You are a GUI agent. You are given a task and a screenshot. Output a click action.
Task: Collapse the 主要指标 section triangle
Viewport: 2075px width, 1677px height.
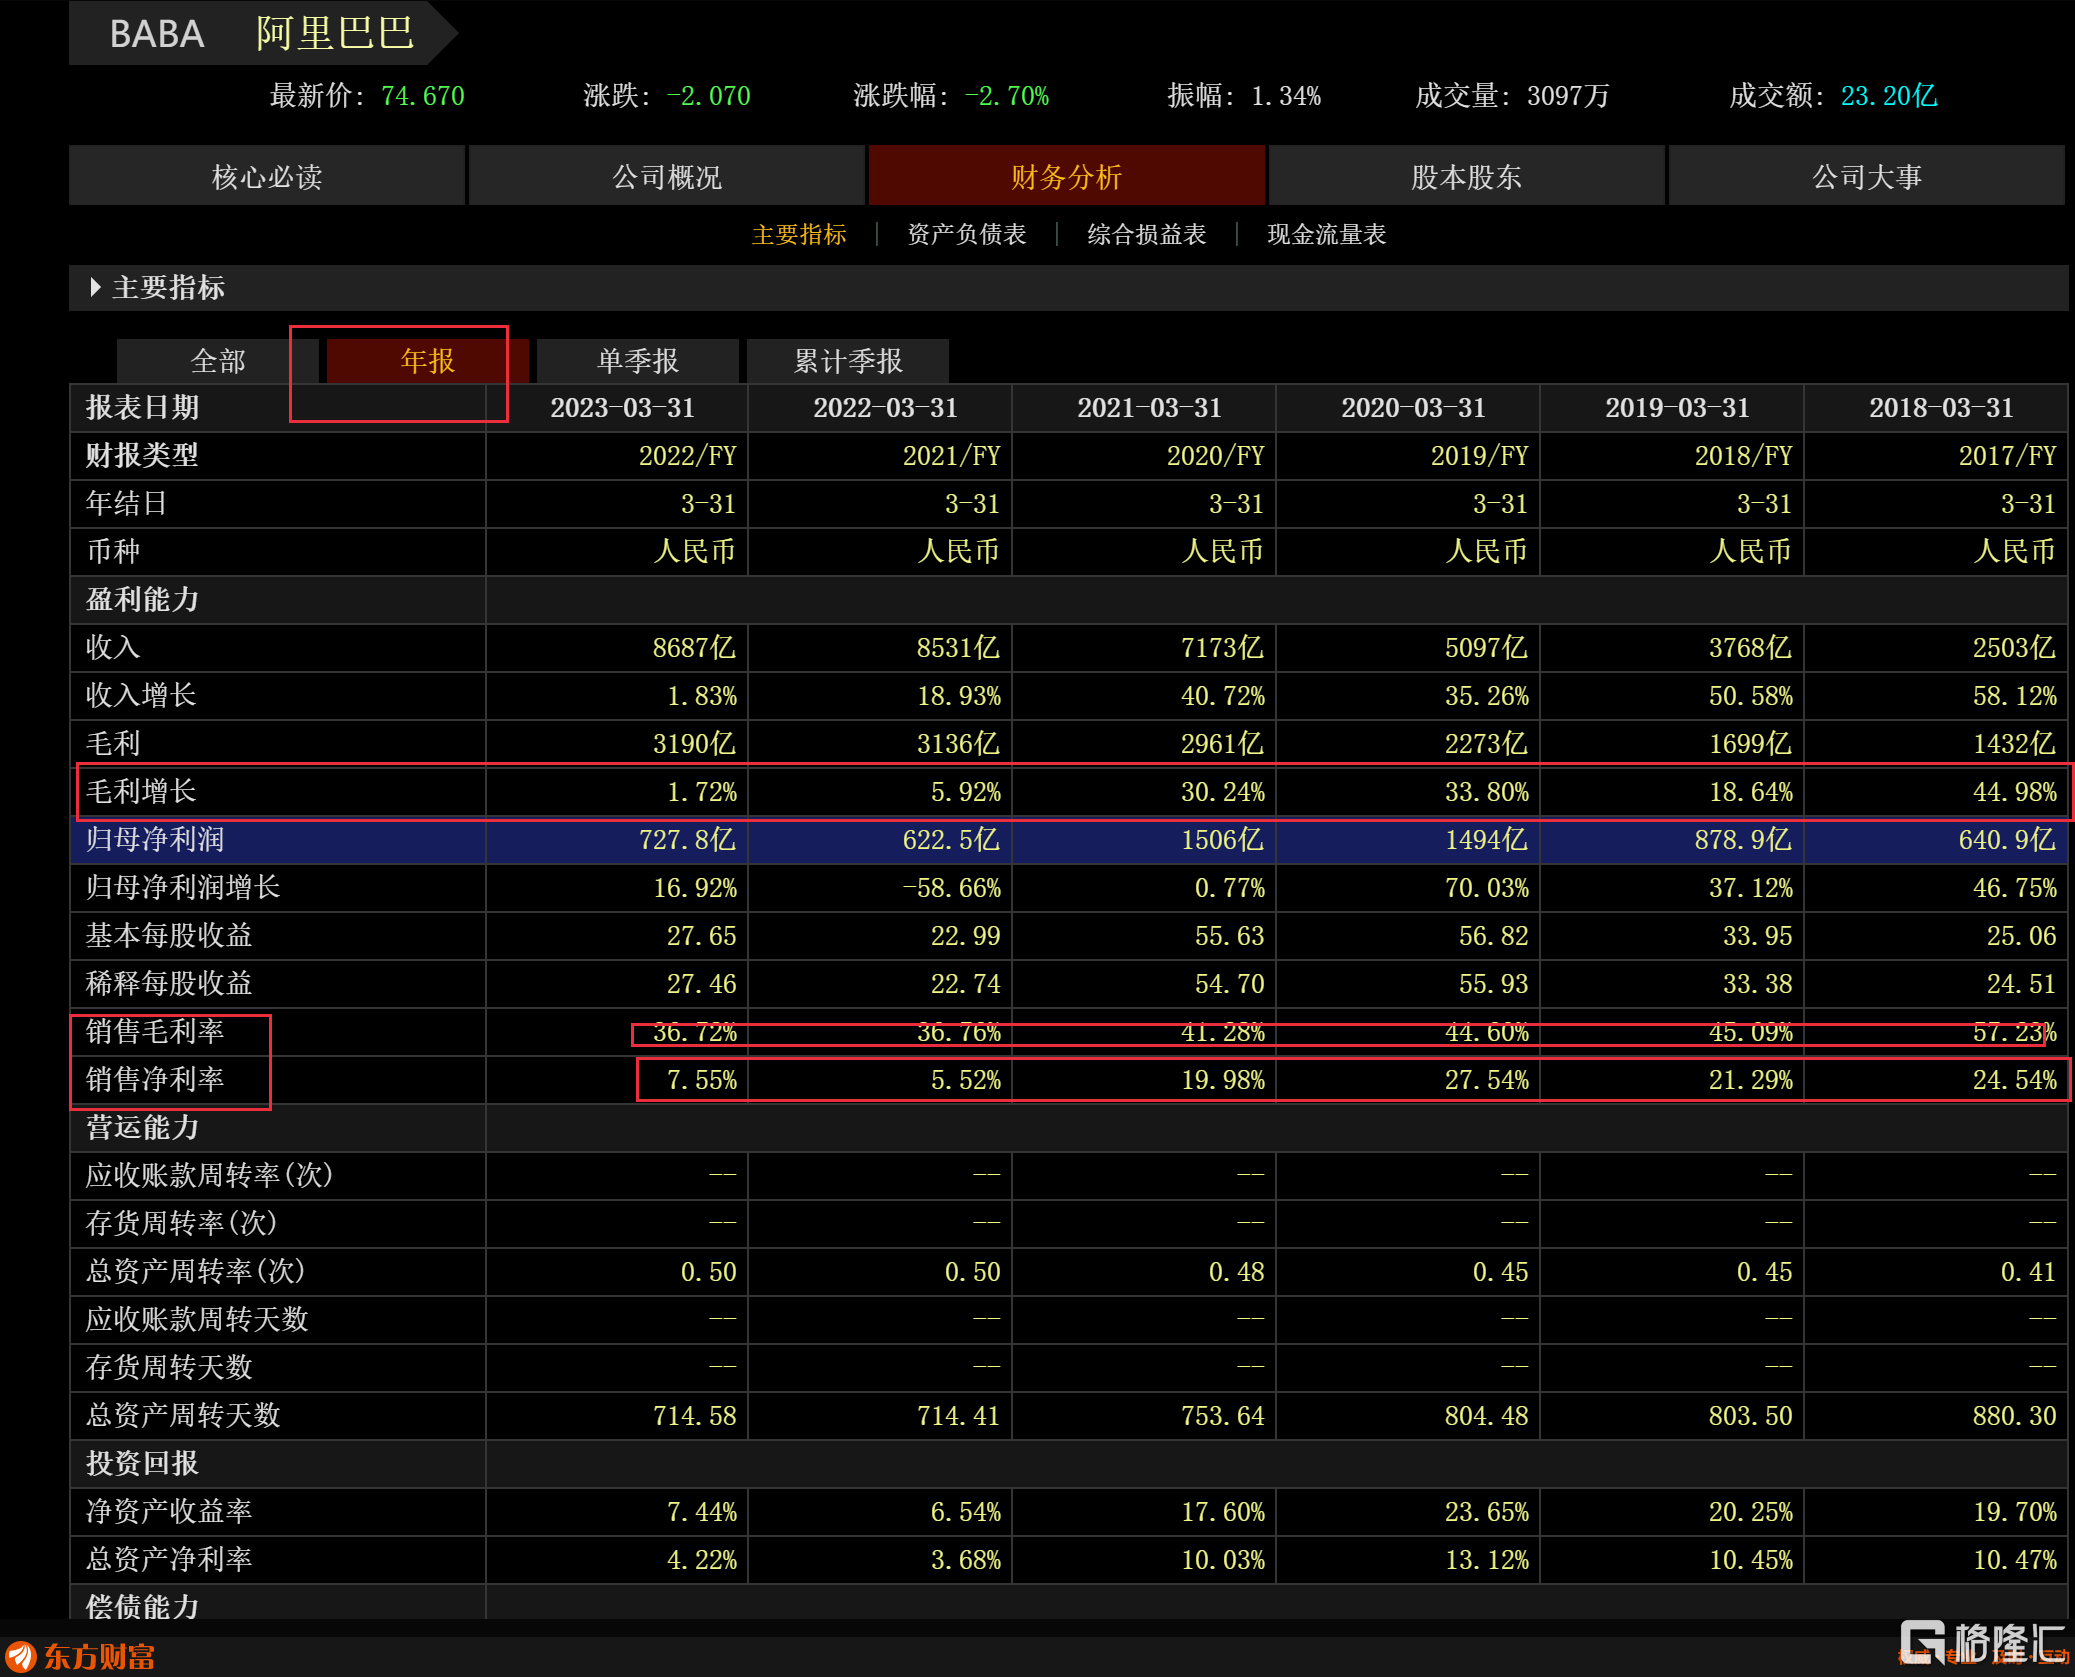(95, 287)
